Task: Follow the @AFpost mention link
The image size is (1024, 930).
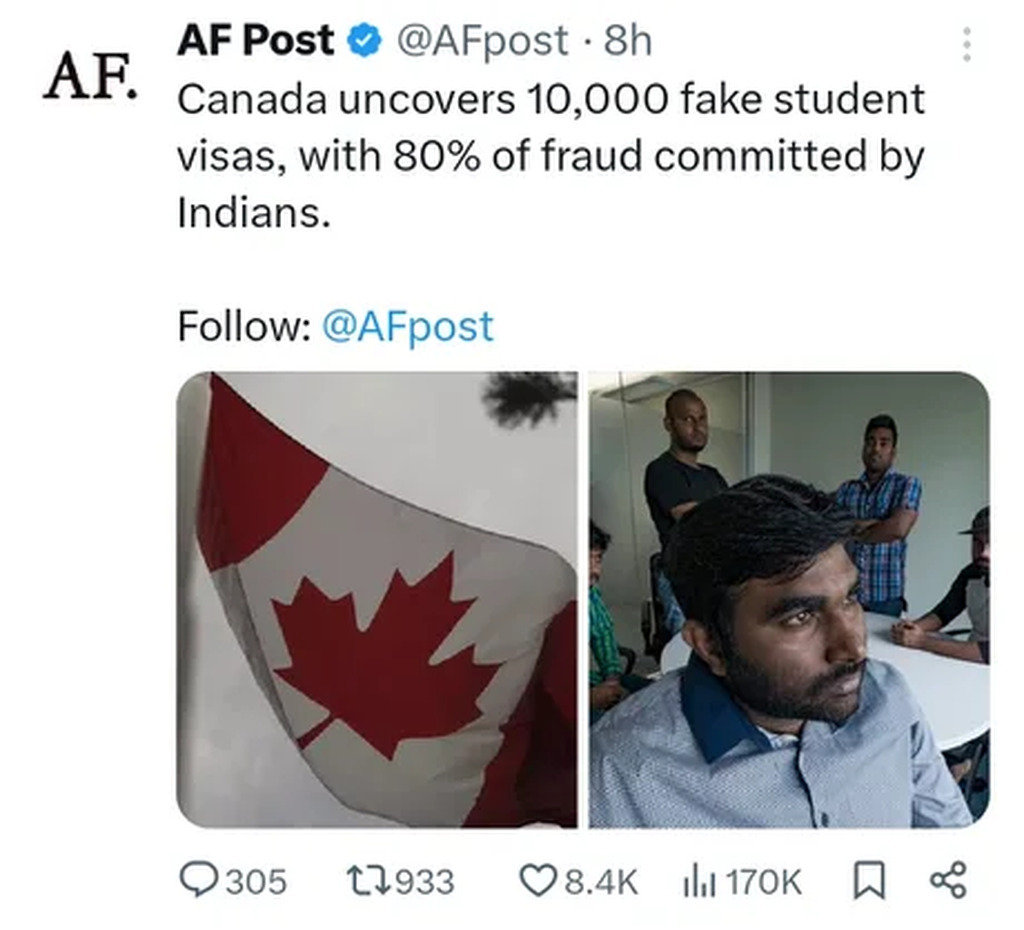Action: (x=407, y=327)
